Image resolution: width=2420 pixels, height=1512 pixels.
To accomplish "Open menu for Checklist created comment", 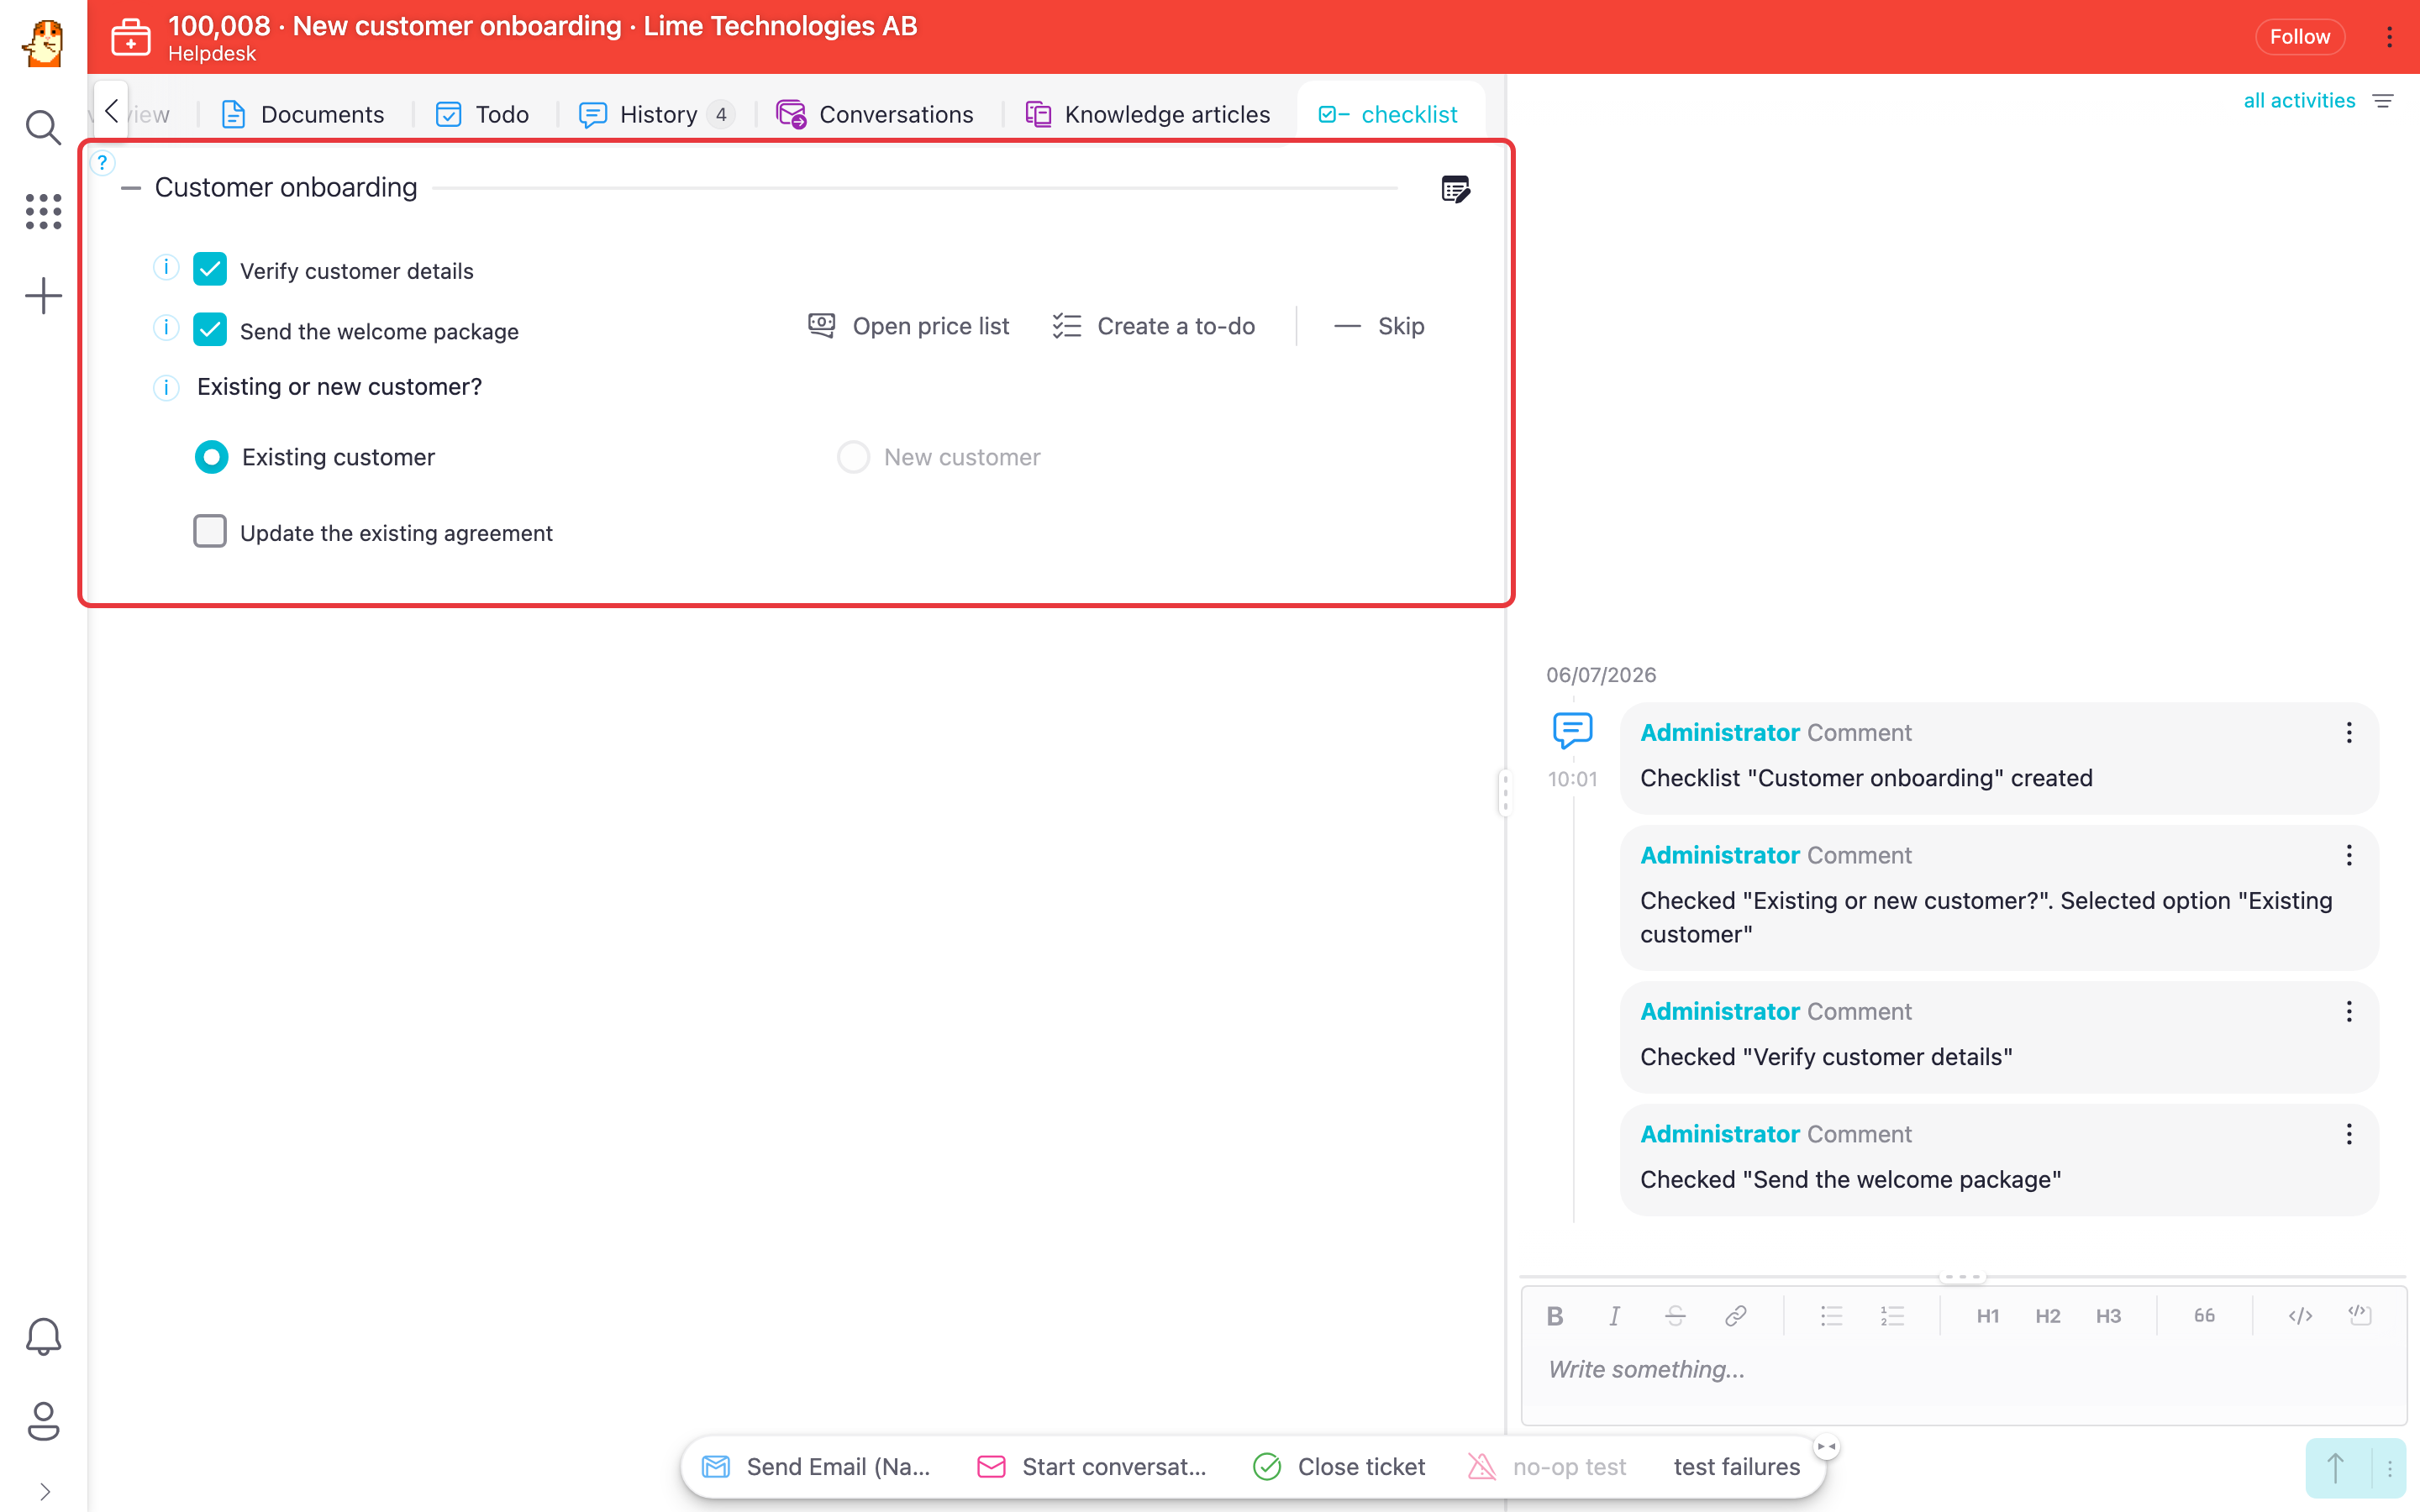I will [x=2349, y=733].
